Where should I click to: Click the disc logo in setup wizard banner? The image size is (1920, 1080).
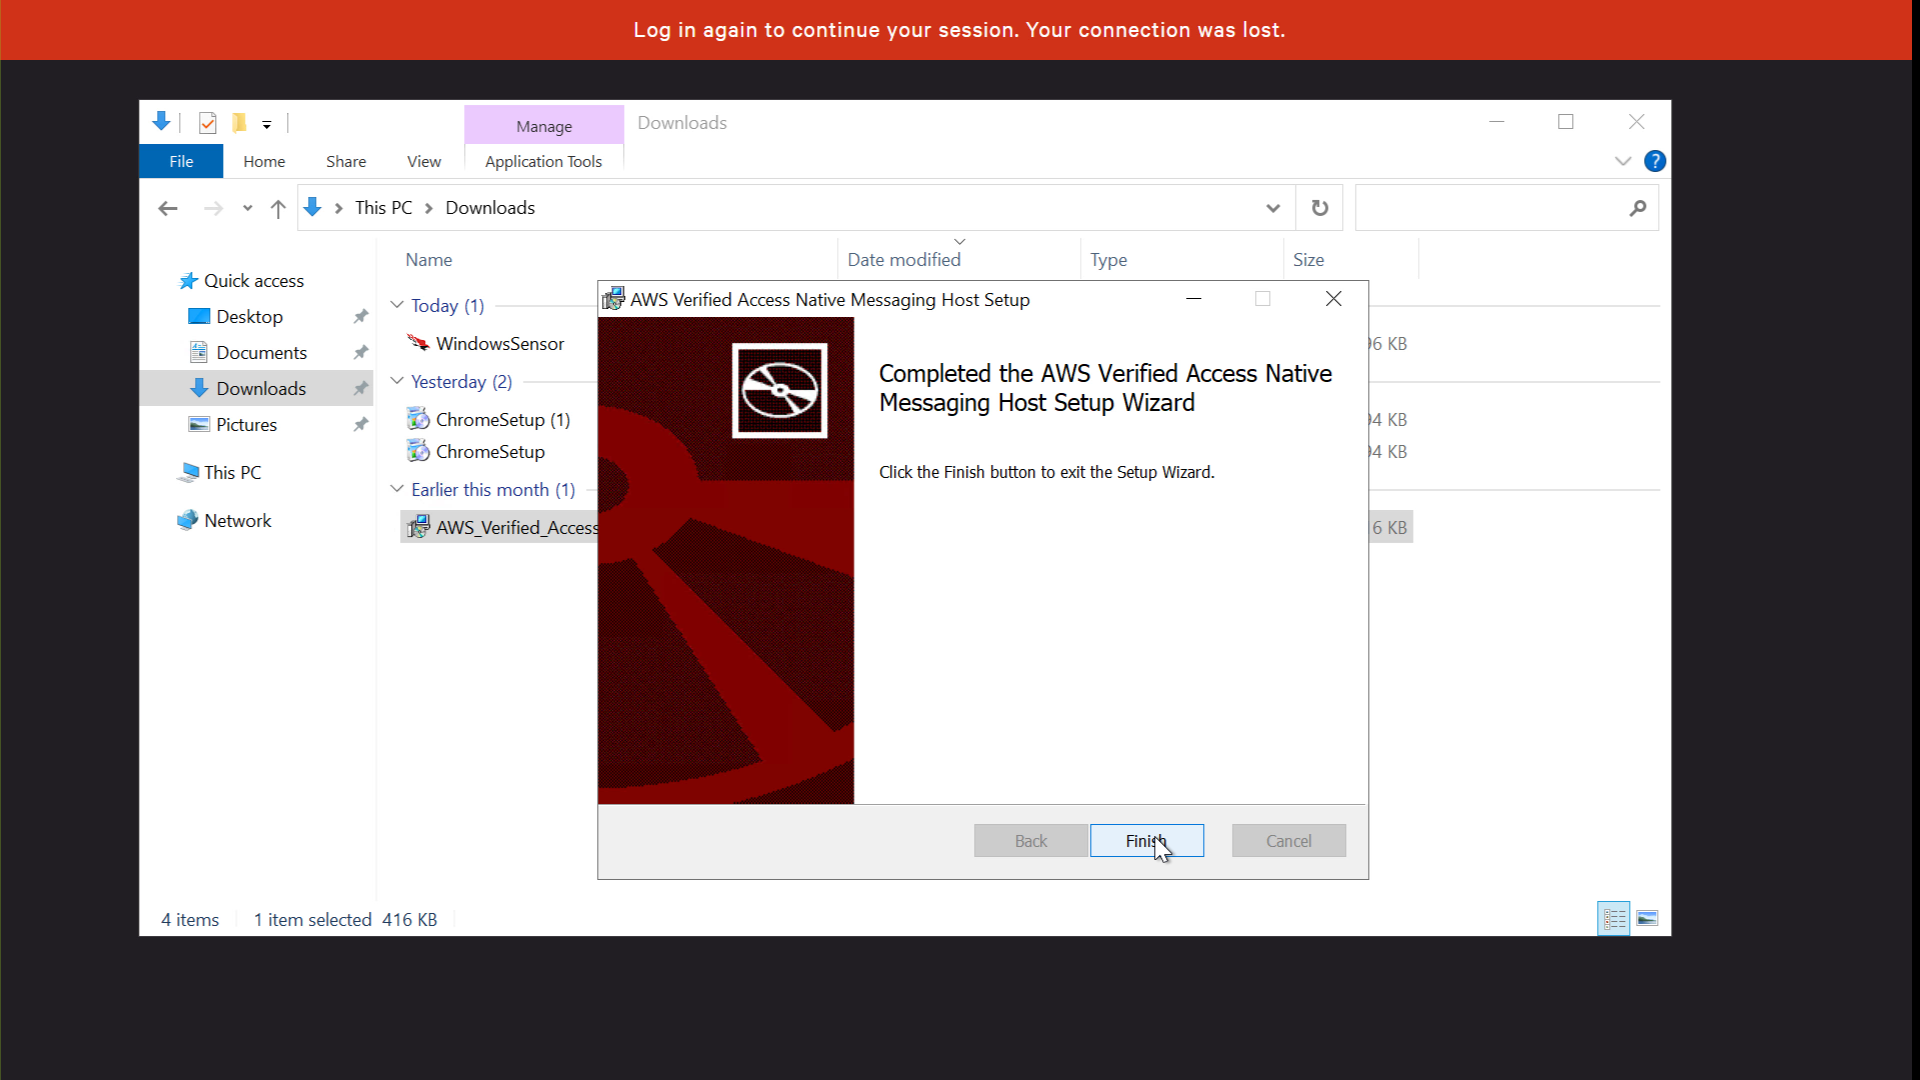tap(780, 391)
